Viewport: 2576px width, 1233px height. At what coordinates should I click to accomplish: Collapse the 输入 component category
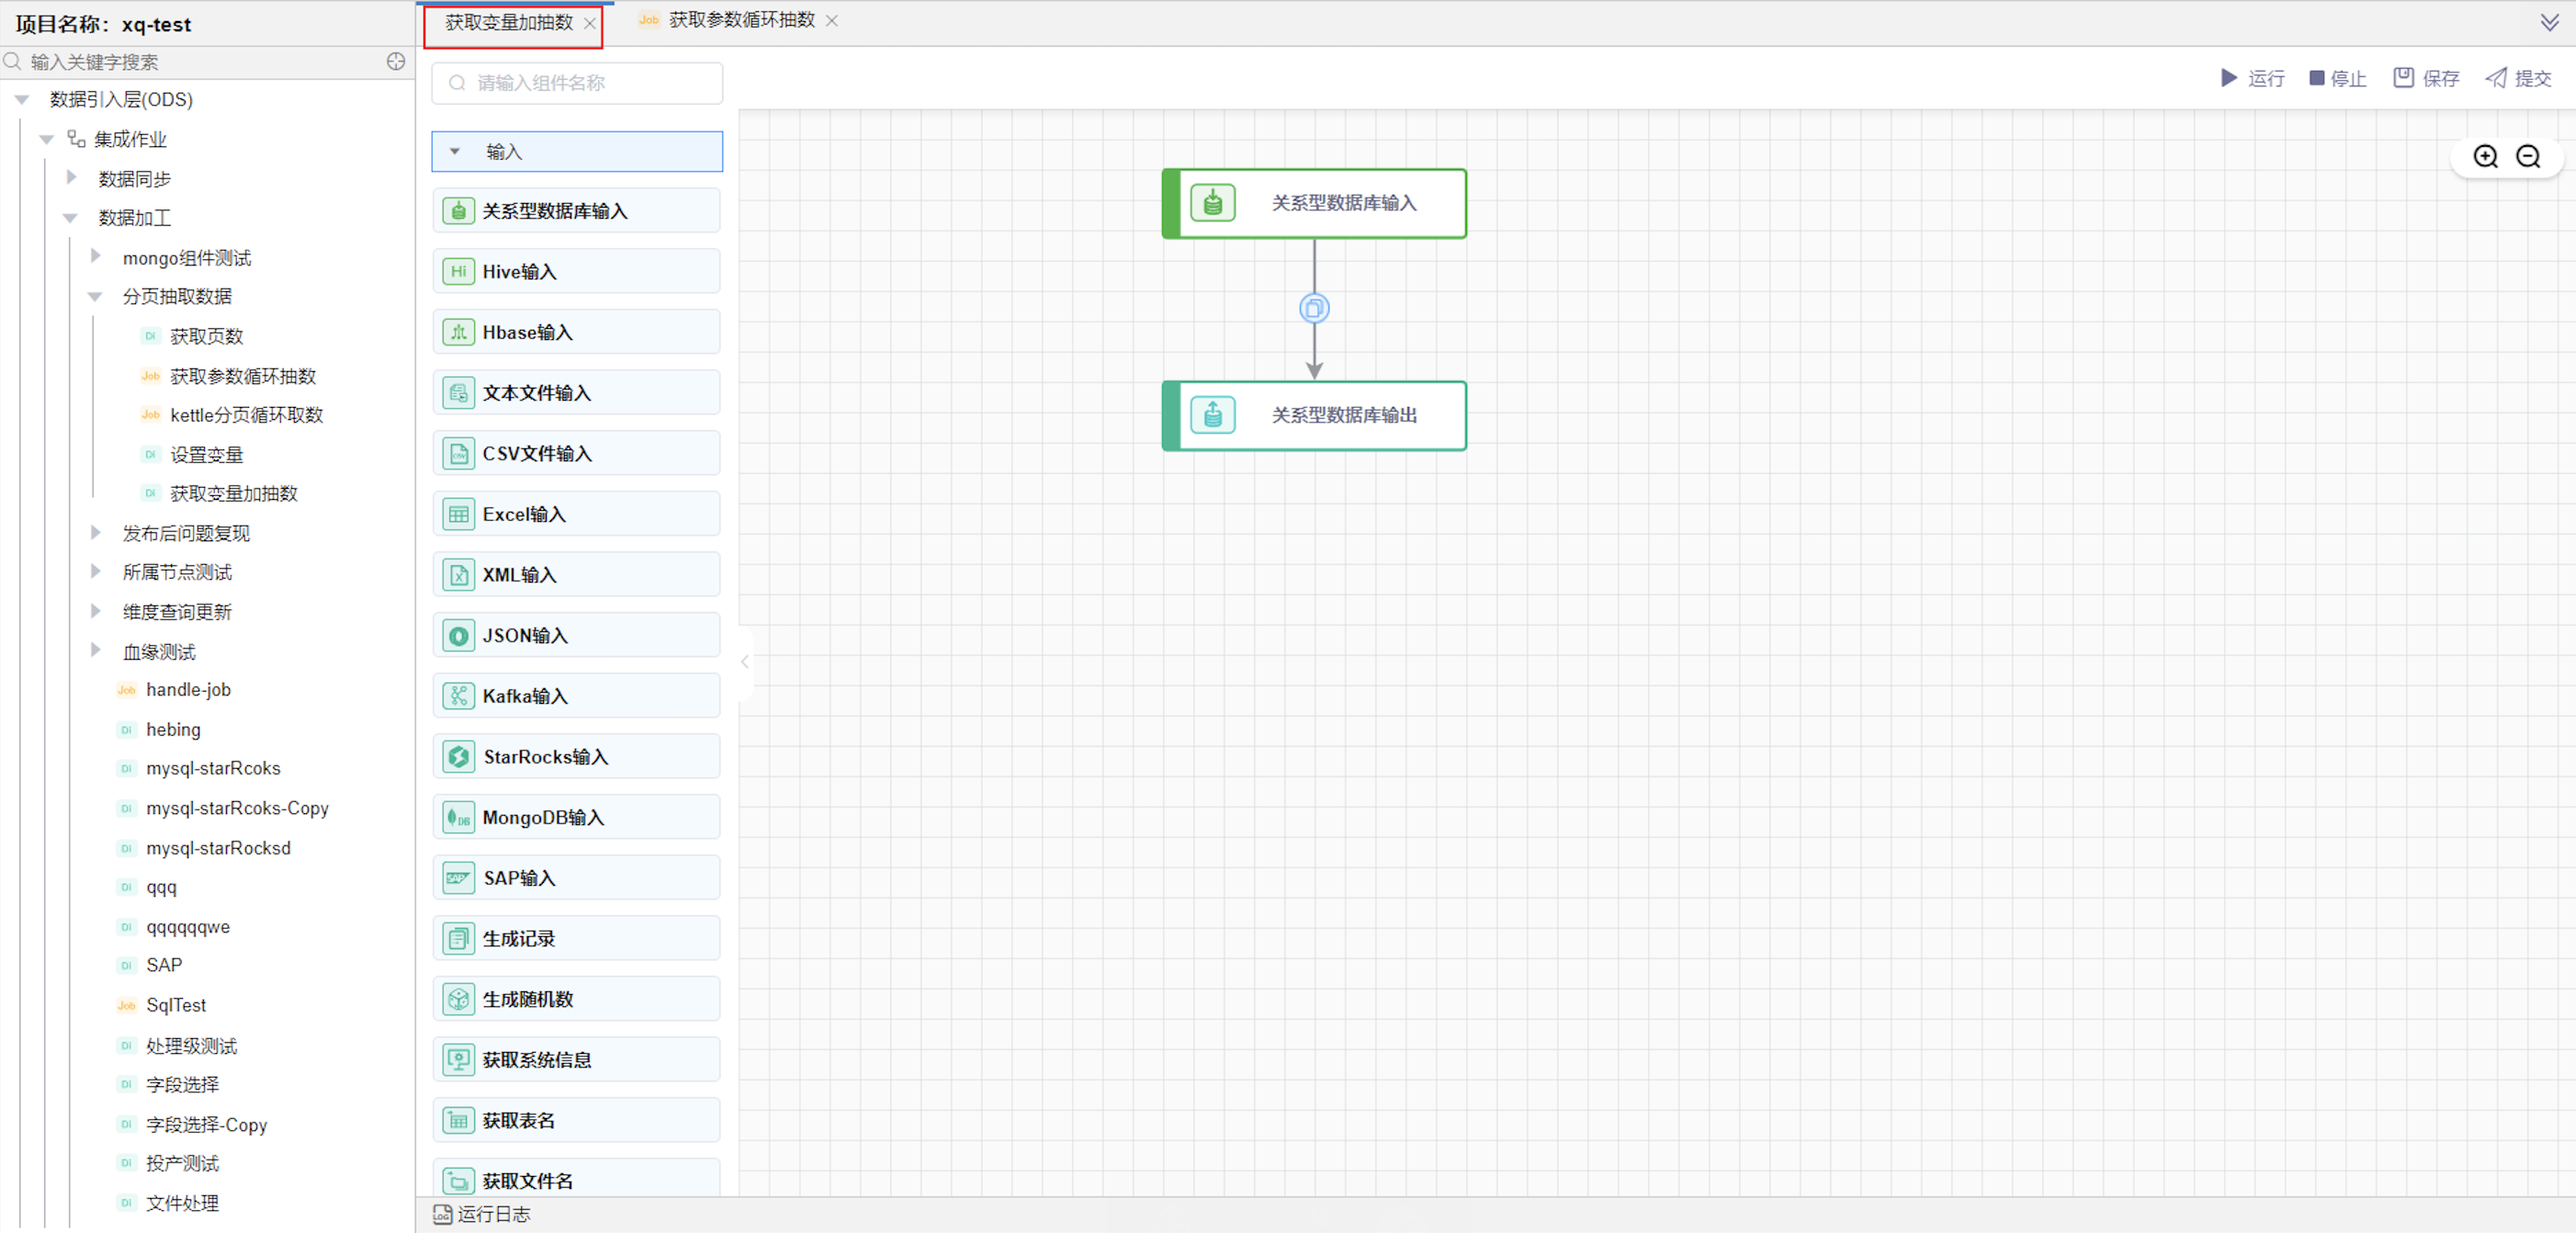(x=455, y=152)
